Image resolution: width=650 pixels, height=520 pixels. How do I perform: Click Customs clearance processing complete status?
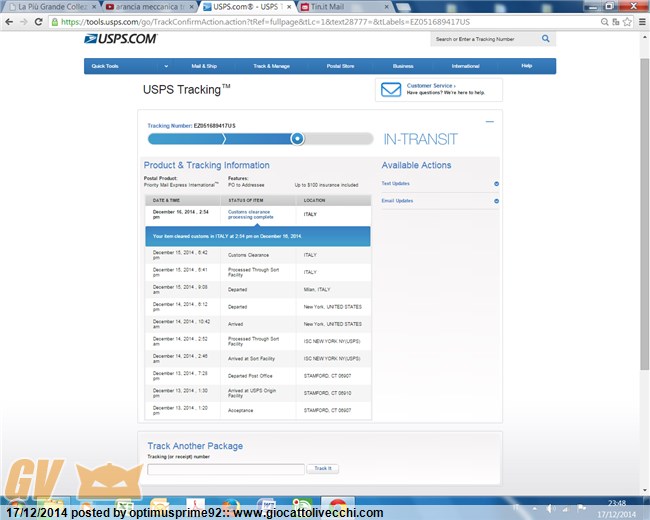(250, 214)
